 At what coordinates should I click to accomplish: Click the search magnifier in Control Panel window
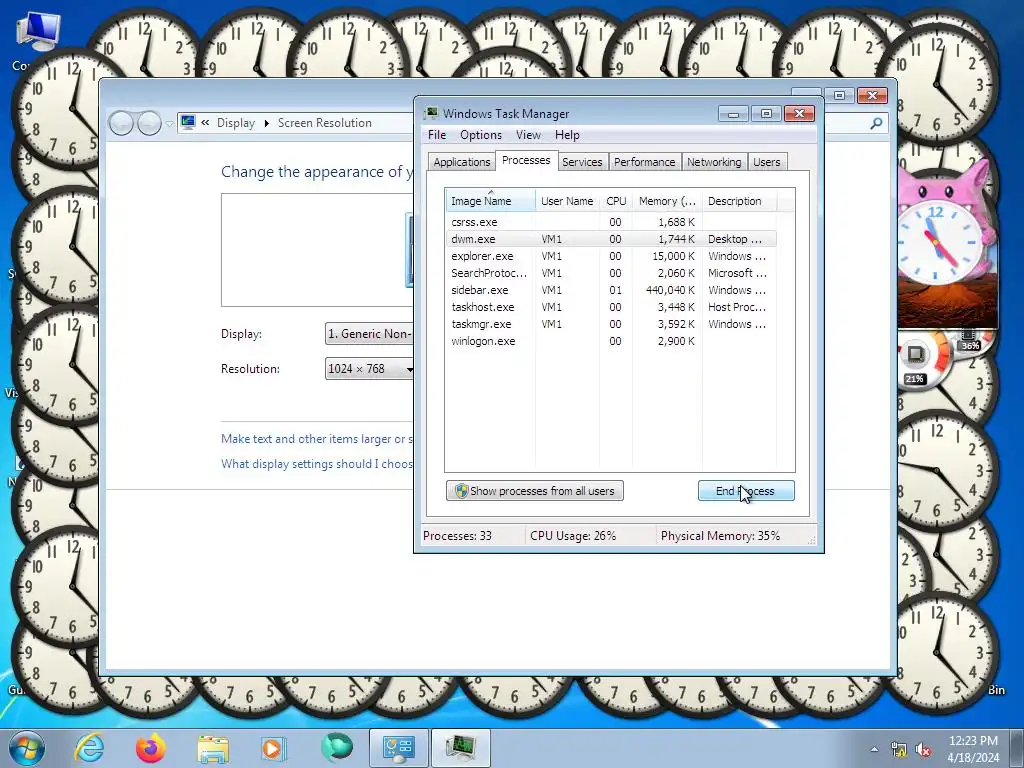(876, 123)
